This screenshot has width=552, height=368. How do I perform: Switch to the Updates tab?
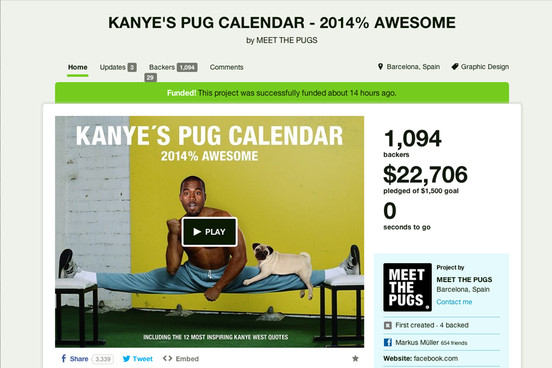pos(118,67)
